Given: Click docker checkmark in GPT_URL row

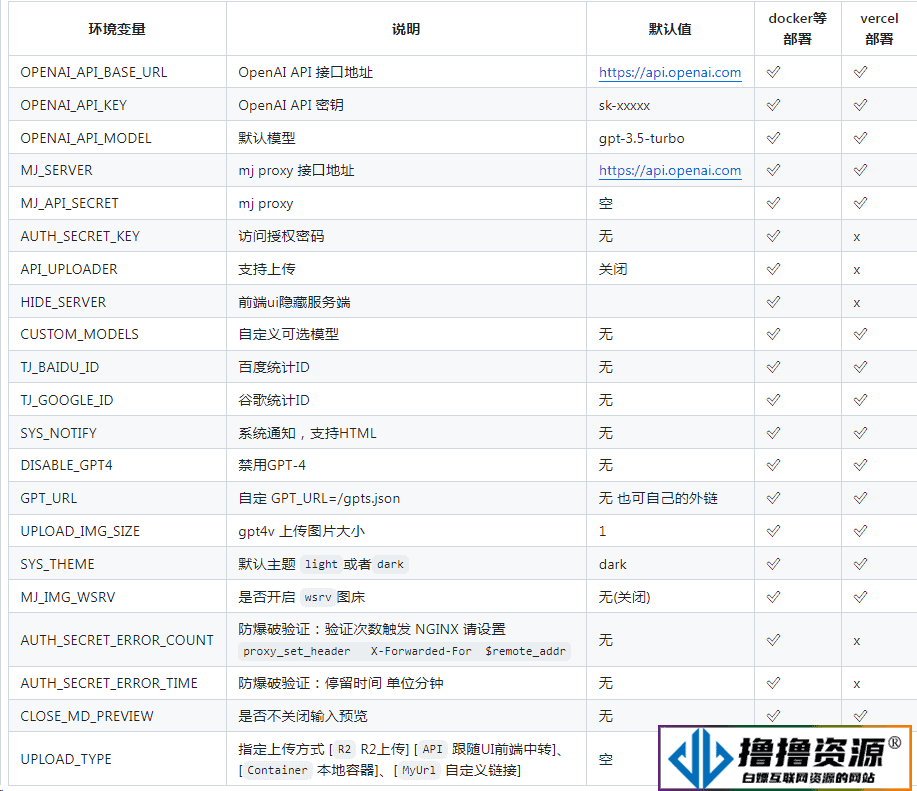Looking at the screenshot, I should (x=773, y=498).
